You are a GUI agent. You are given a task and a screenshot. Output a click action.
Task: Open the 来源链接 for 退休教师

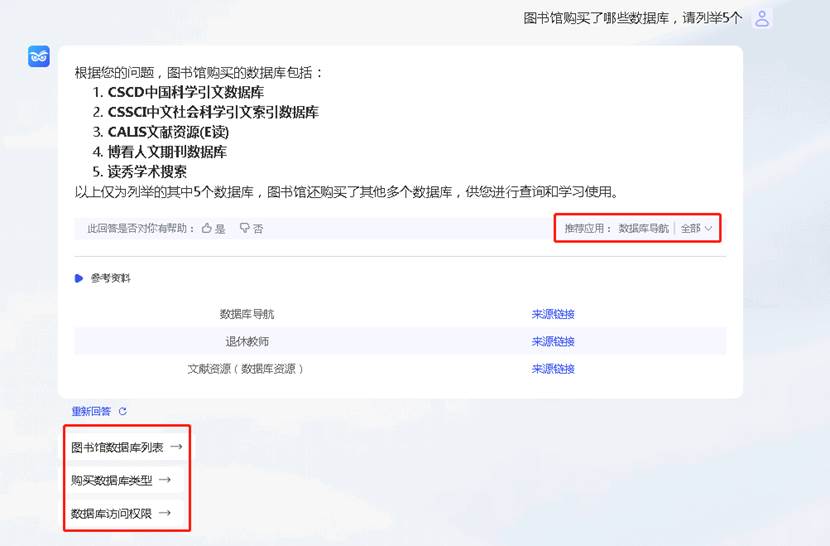point(553,342)
